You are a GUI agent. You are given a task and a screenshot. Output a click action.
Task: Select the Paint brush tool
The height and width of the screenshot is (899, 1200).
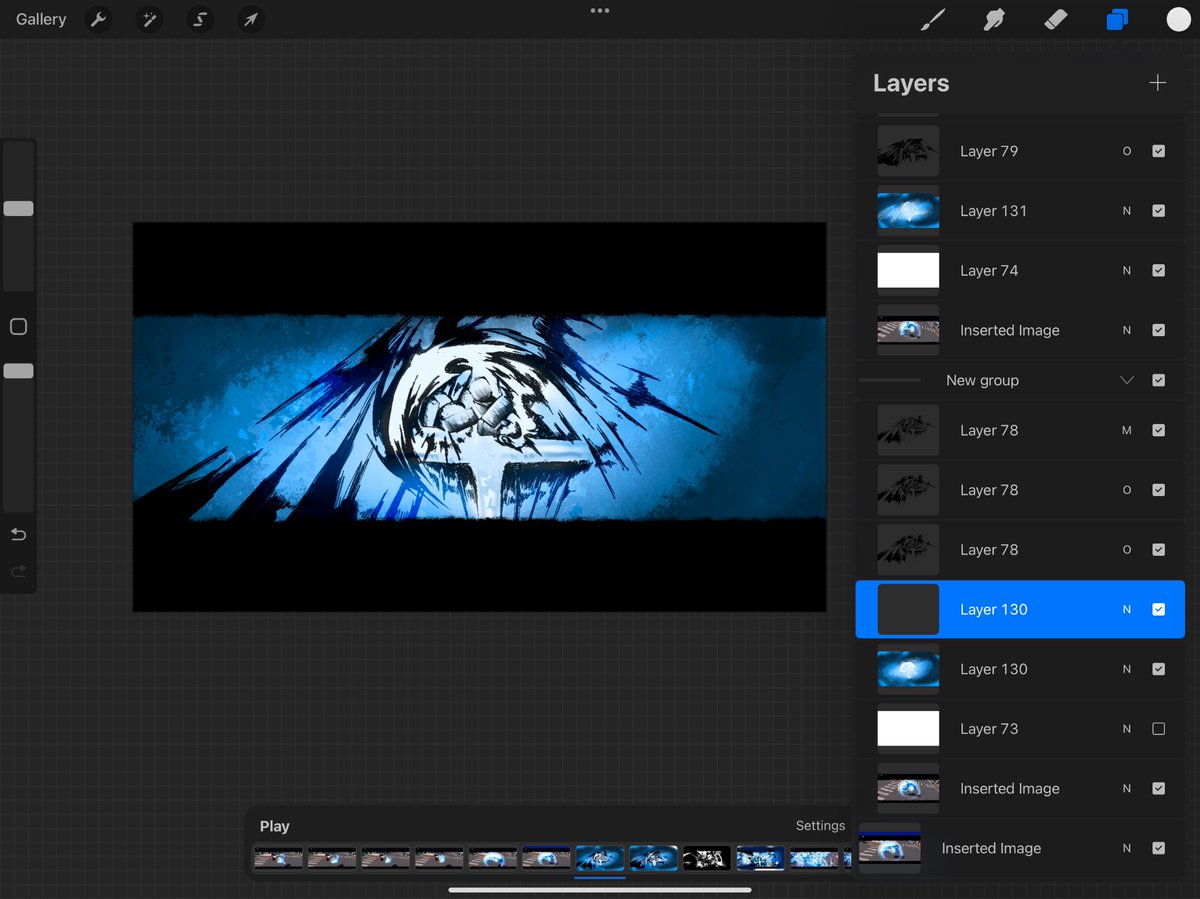tap(932, 19)
